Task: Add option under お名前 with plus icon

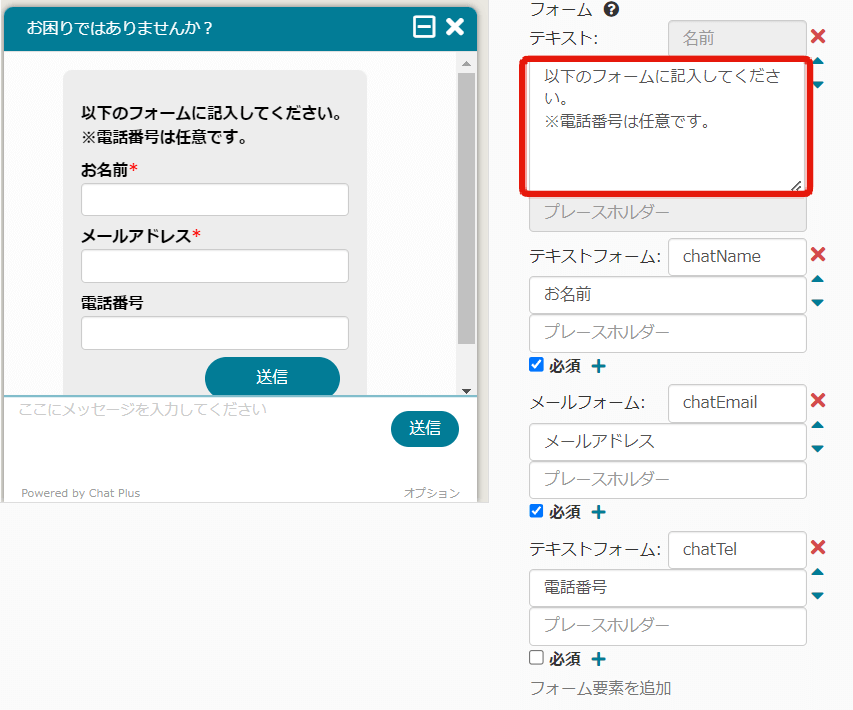Action: click(598, 366)
